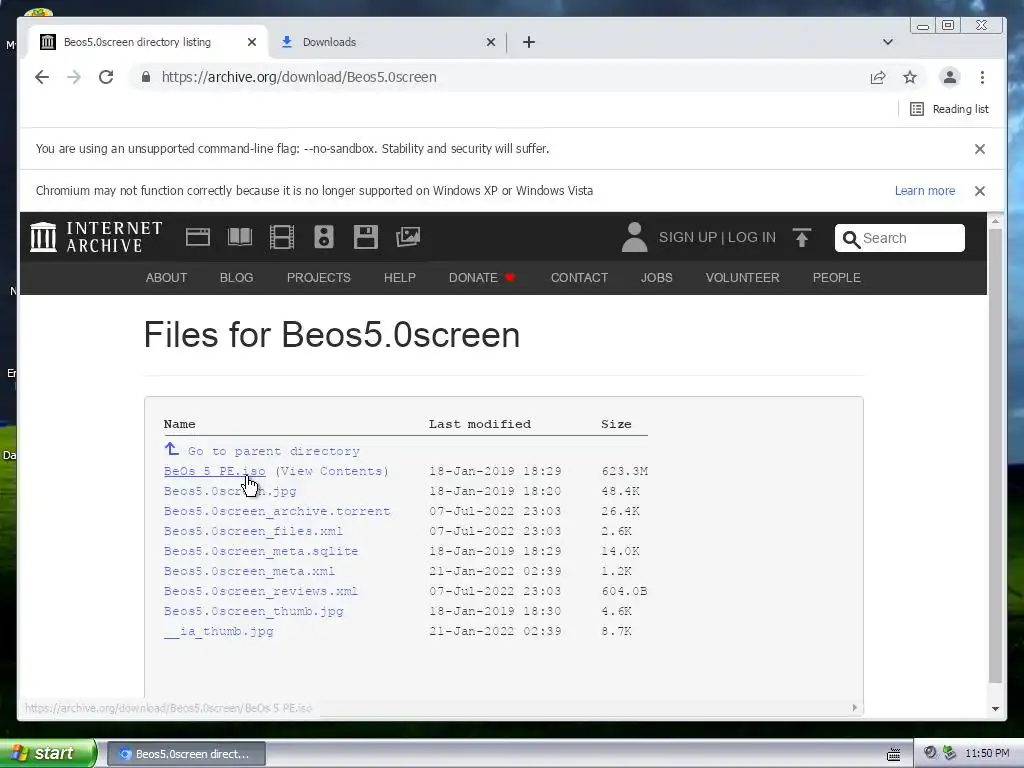The image size is (1024, 768).
Task: Click Go to parent directory link
Action: [x=262, y=451]
